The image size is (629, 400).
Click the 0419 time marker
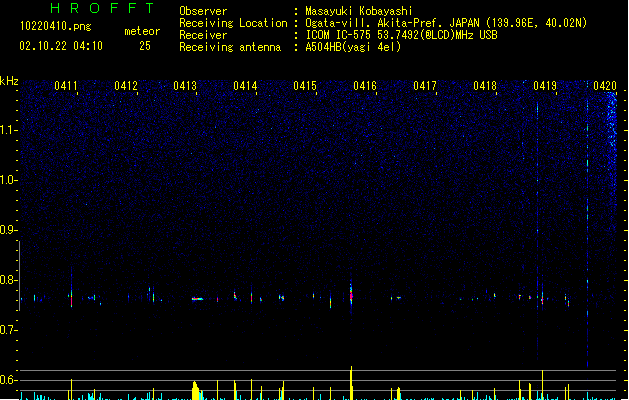tap(545, 86)
